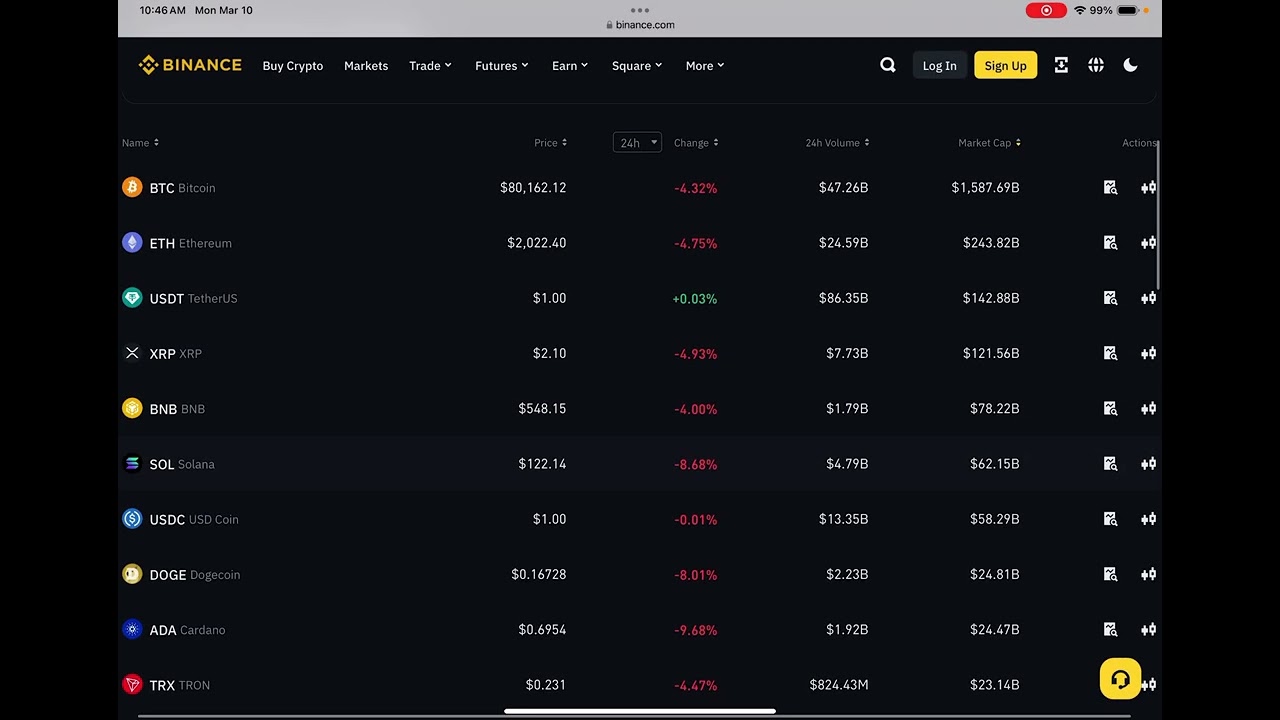Open the trade chart icon in USDT row
The height and width of the screenshot is (720, 1280).
click(1149, 298)
